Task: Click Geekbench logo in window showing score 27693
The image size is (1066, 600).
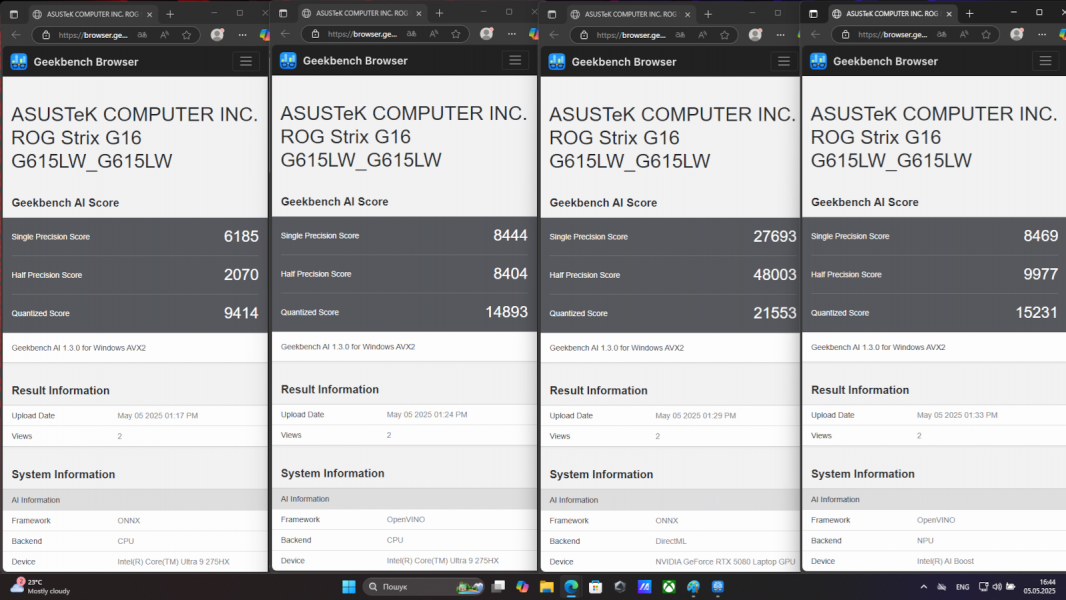Action: (557, 62)
